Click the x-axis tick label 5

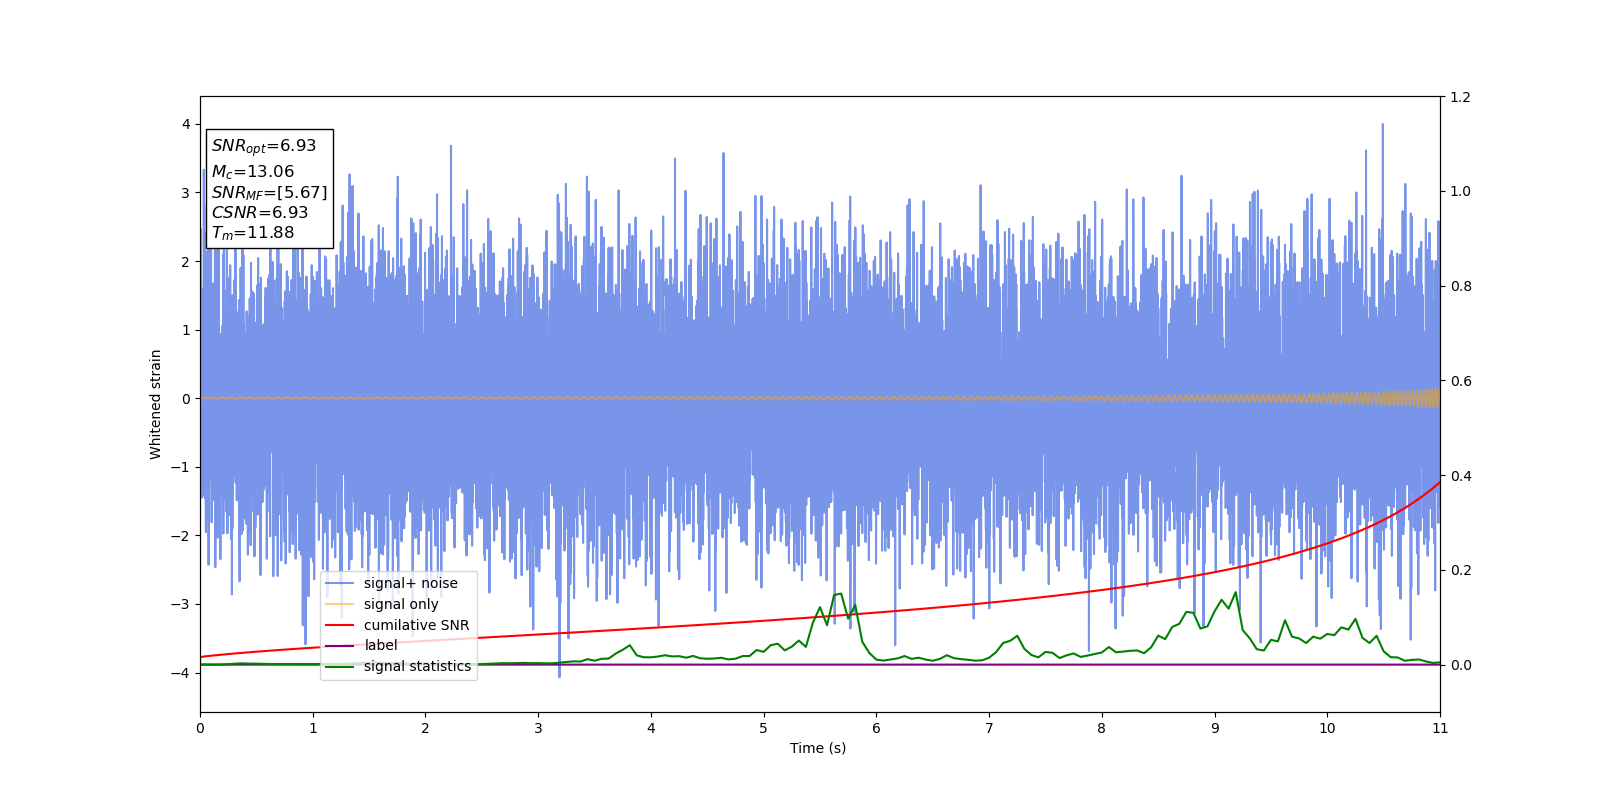[x=763, y=728]
